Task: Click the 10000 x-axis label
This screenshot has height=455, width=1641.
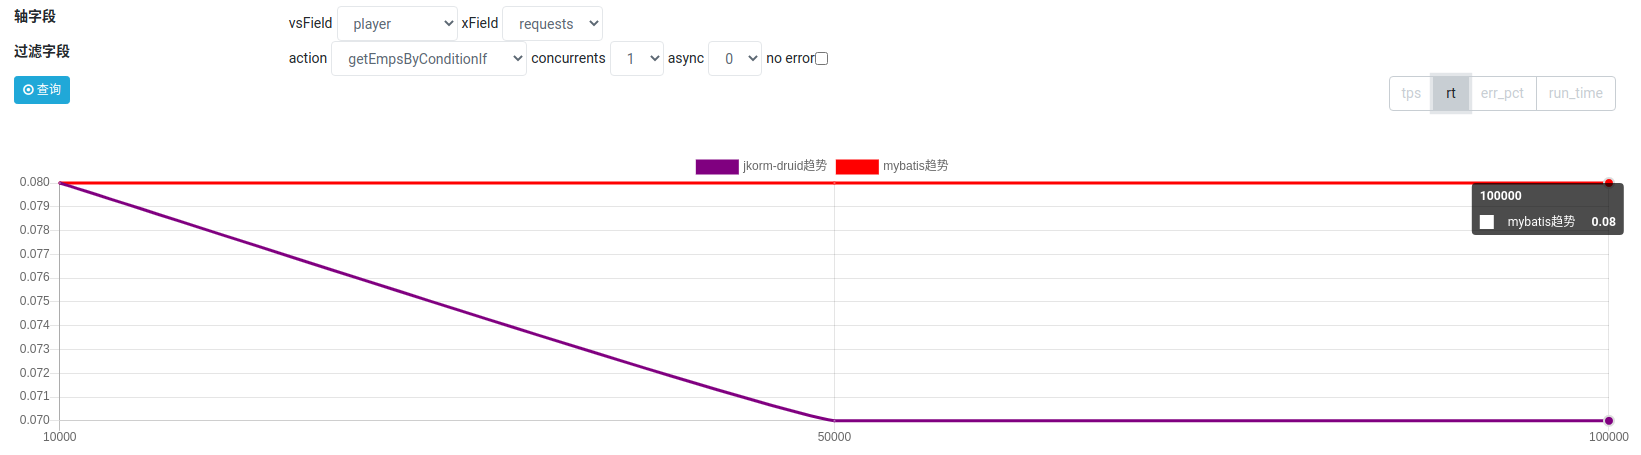Action: (60, 437)
